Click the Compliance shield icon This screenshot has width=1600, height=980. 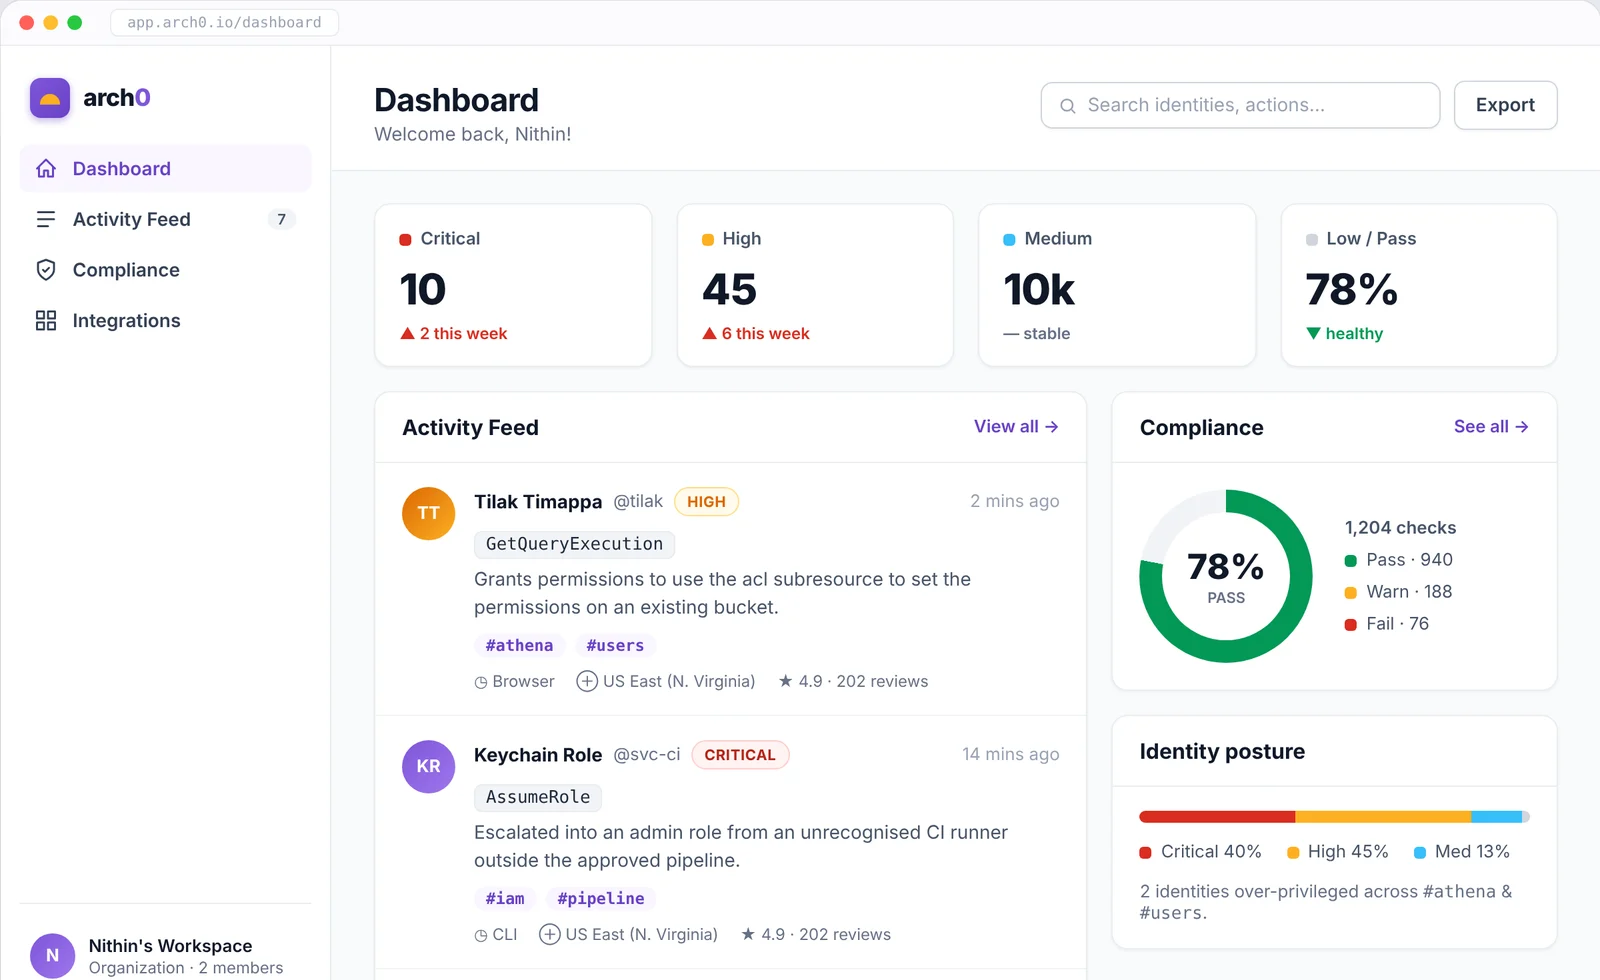click(46, 270)
